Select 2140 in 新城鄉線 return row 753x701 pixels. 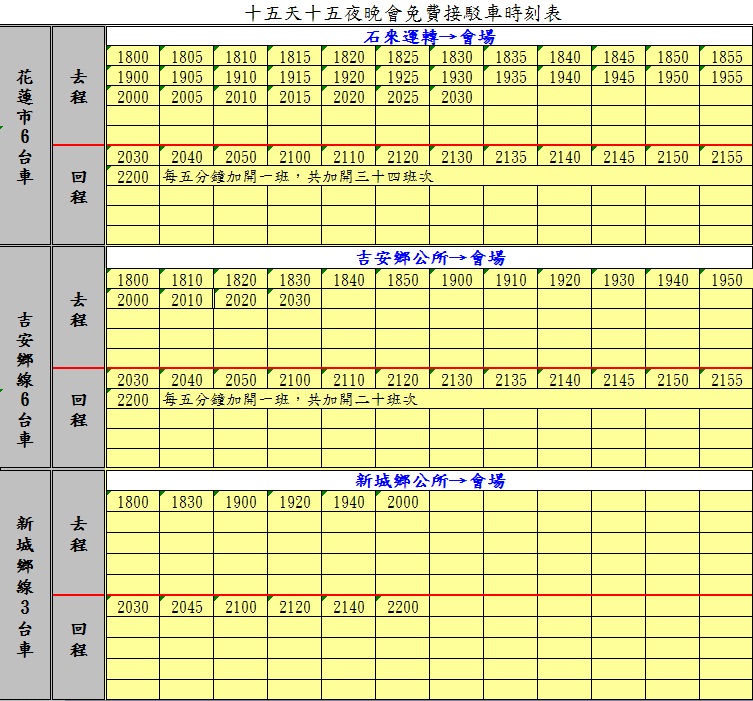click(349, 607)
